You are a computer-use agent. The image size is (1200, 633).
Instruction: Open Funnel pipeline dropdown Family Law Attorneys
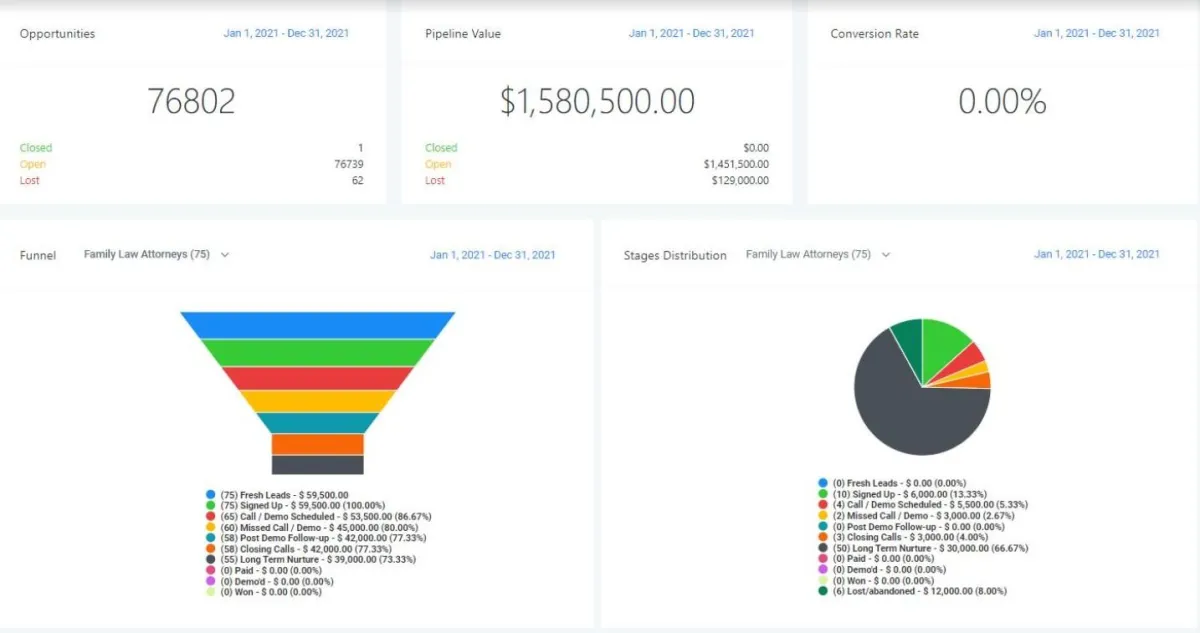156,255
